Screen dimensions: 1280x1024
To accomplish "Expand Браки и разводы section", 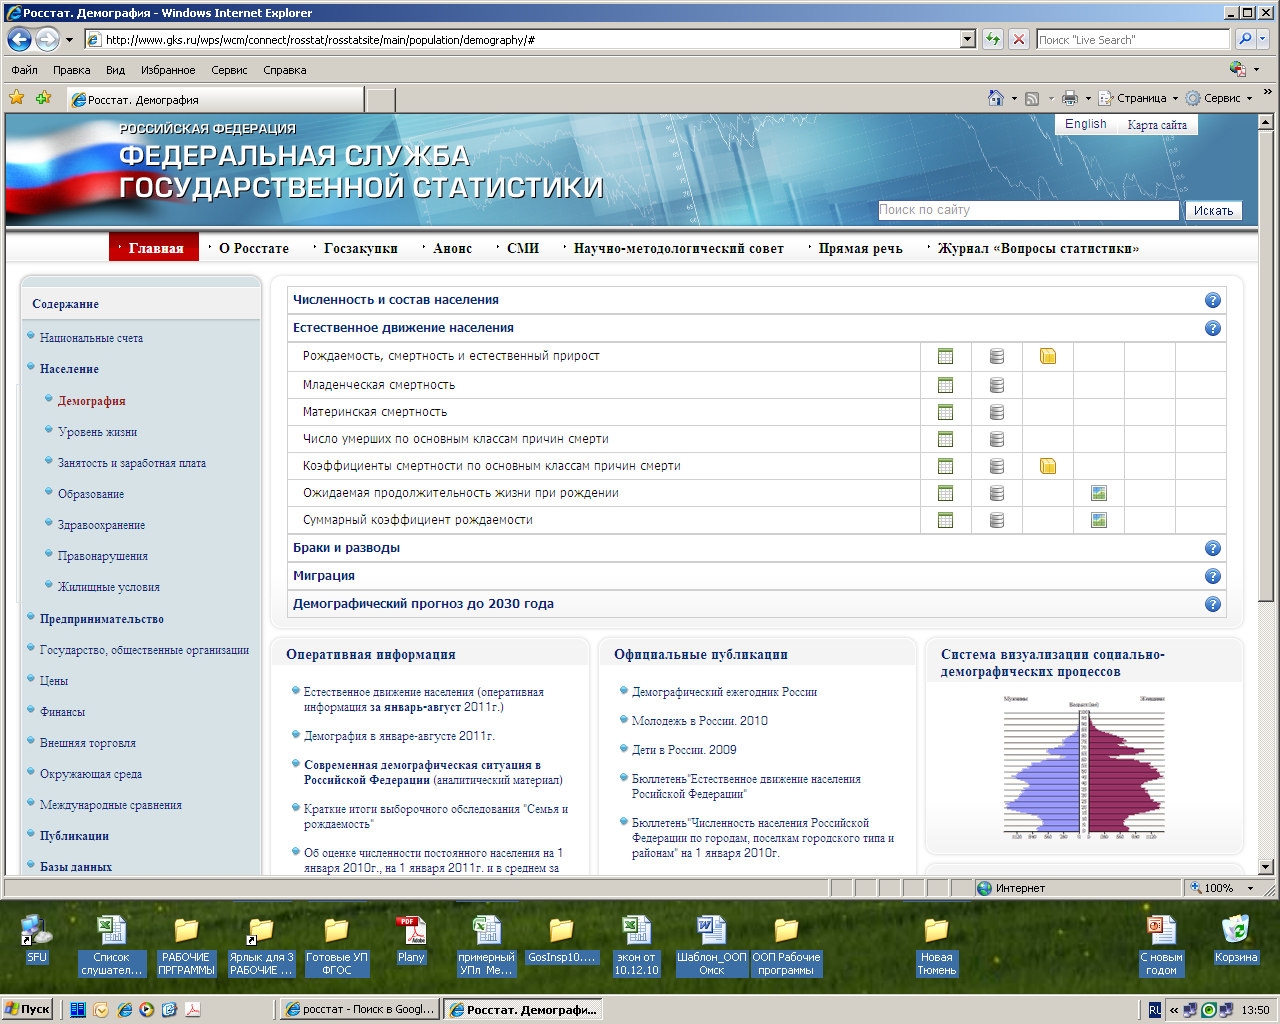I will [346, 548].
